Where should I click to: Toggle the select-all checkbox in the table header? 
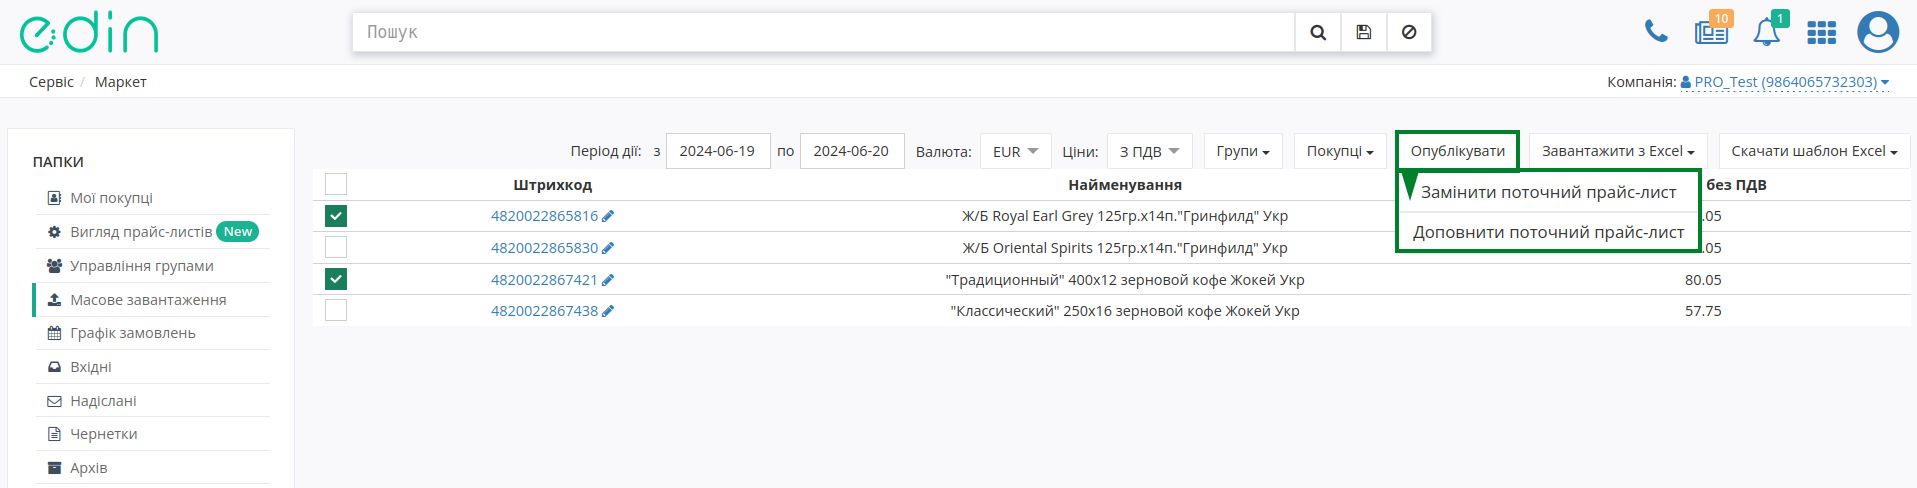(336, 184)
